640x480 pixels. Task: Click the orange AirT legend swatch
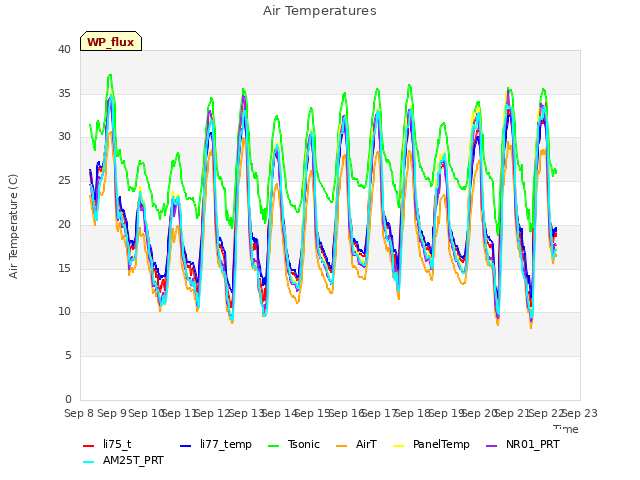[x=342, y=446]
